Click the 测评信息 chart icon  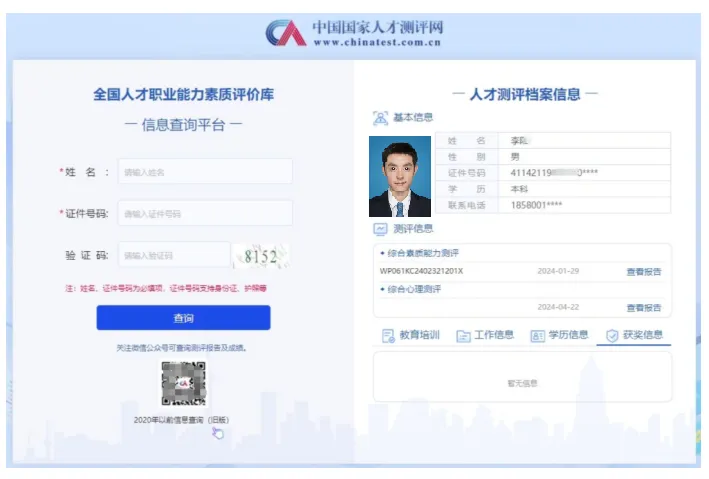click(380, 229)
